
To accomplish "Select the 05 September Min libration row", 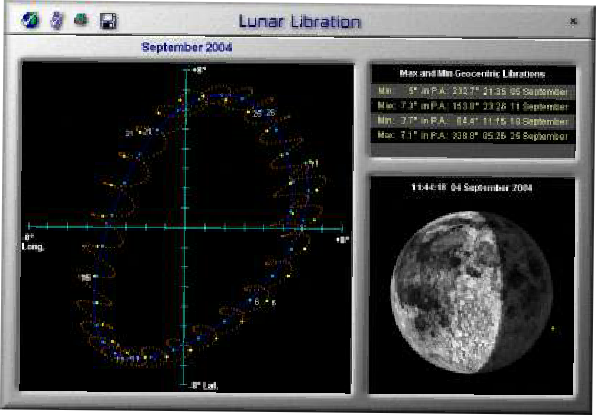I will [x=473, y=92].
